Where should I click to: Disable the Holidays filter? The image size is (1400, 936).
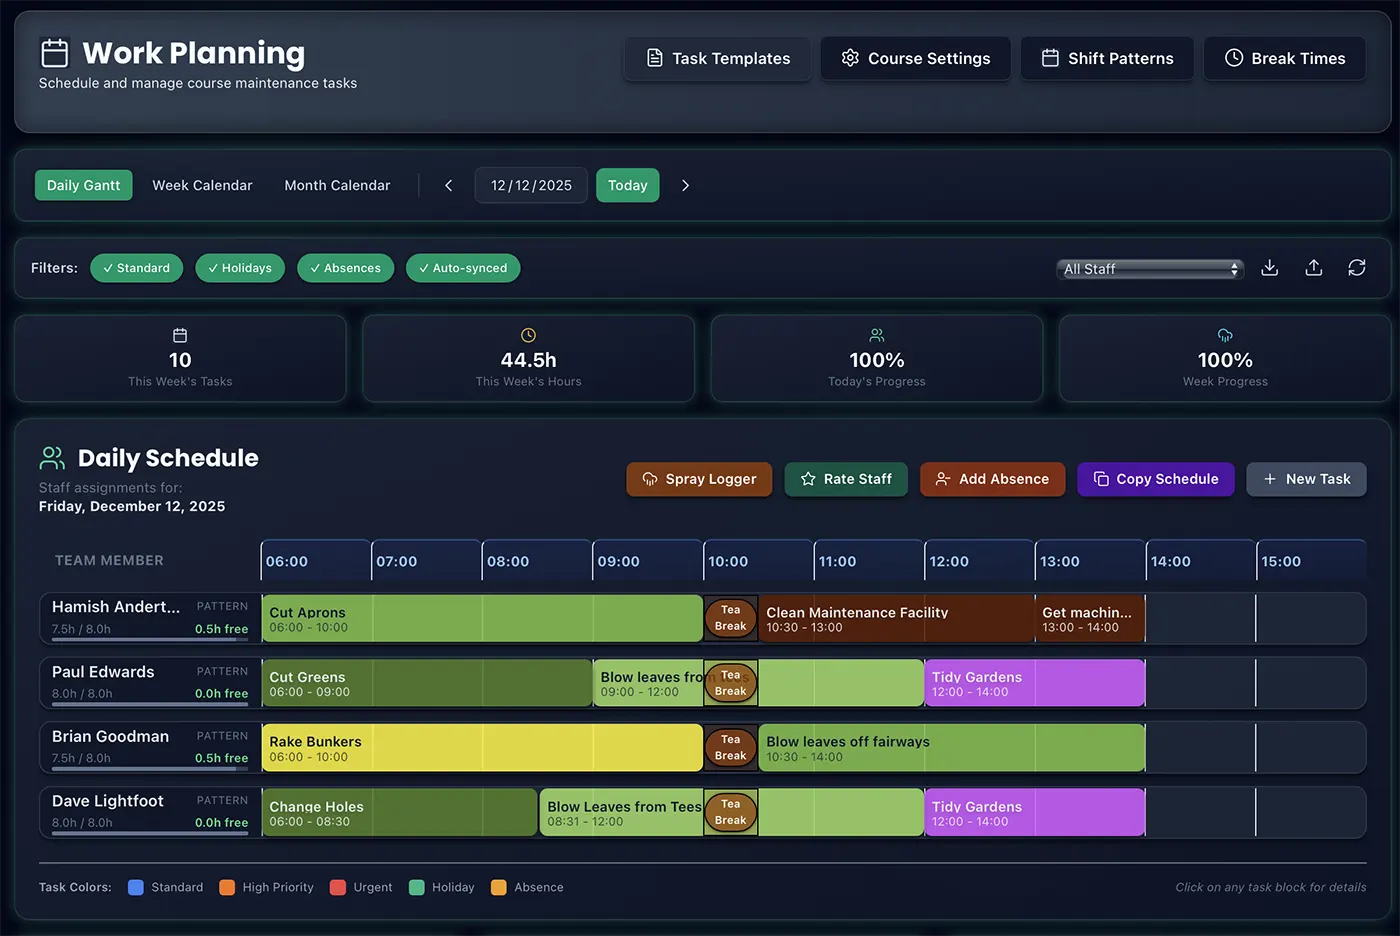click(240, 268)
